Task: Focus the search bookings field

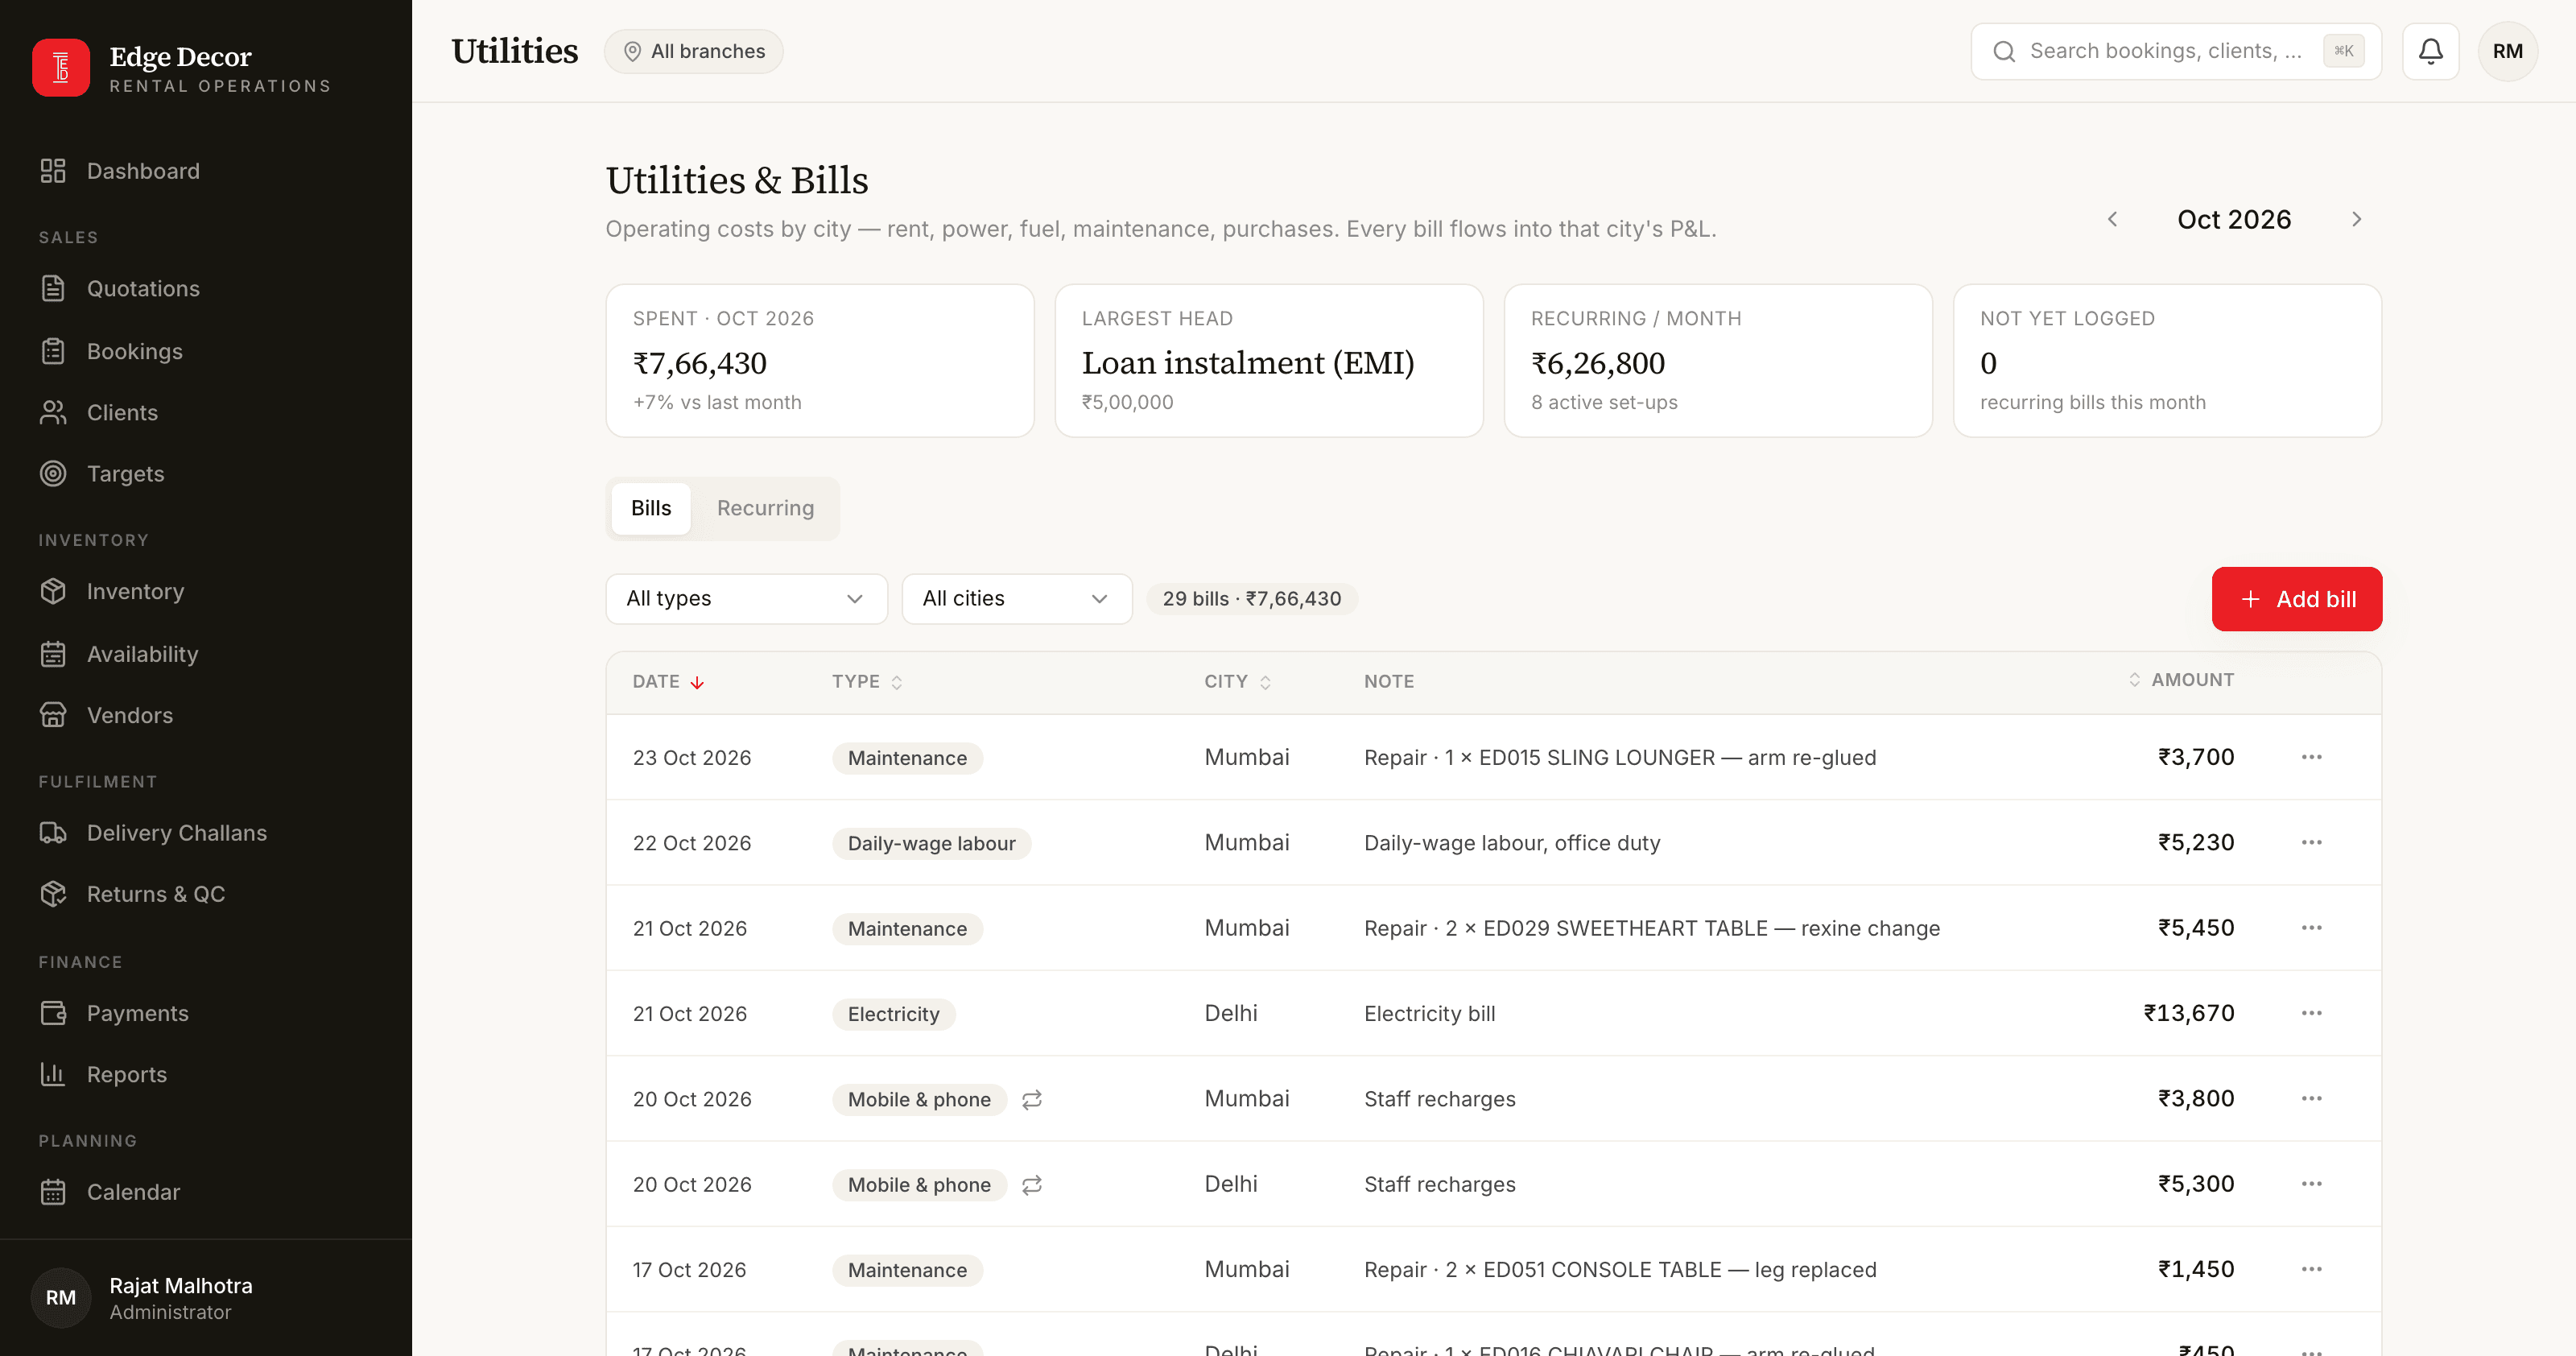Action: [x=2176, y=51]
